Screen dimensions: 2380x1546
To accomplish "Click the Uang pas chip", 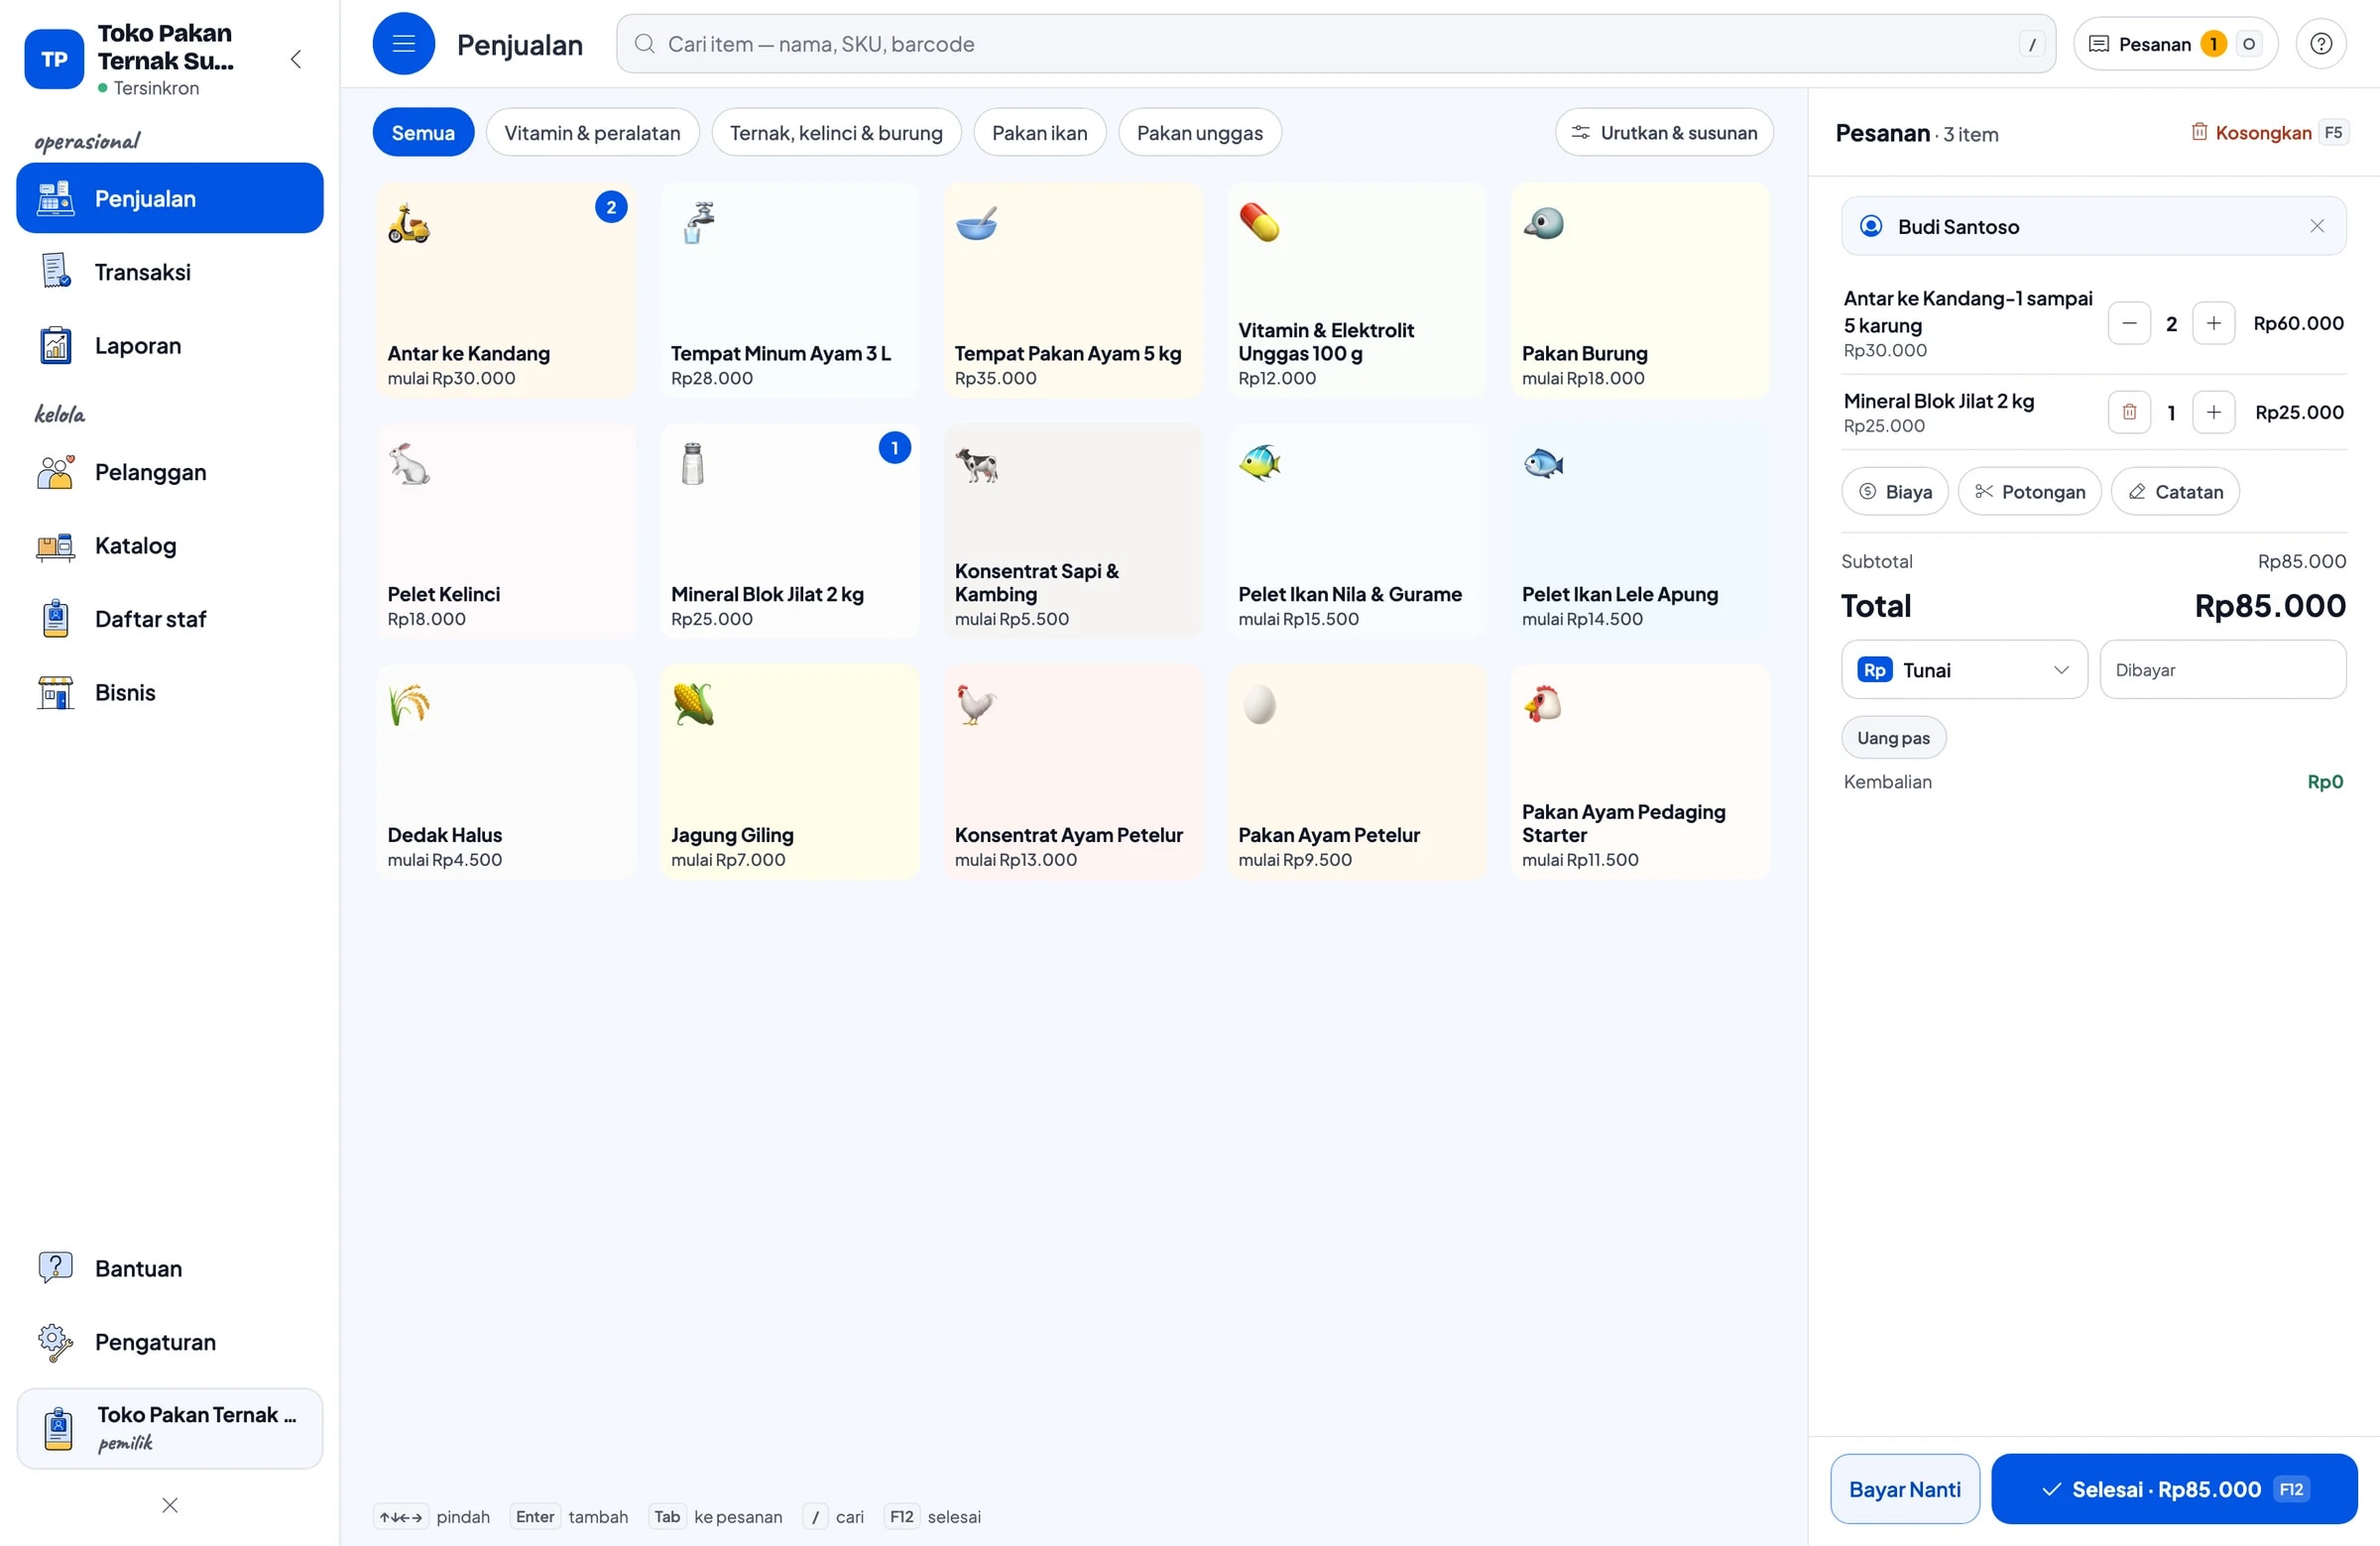I will [1893, 737].
